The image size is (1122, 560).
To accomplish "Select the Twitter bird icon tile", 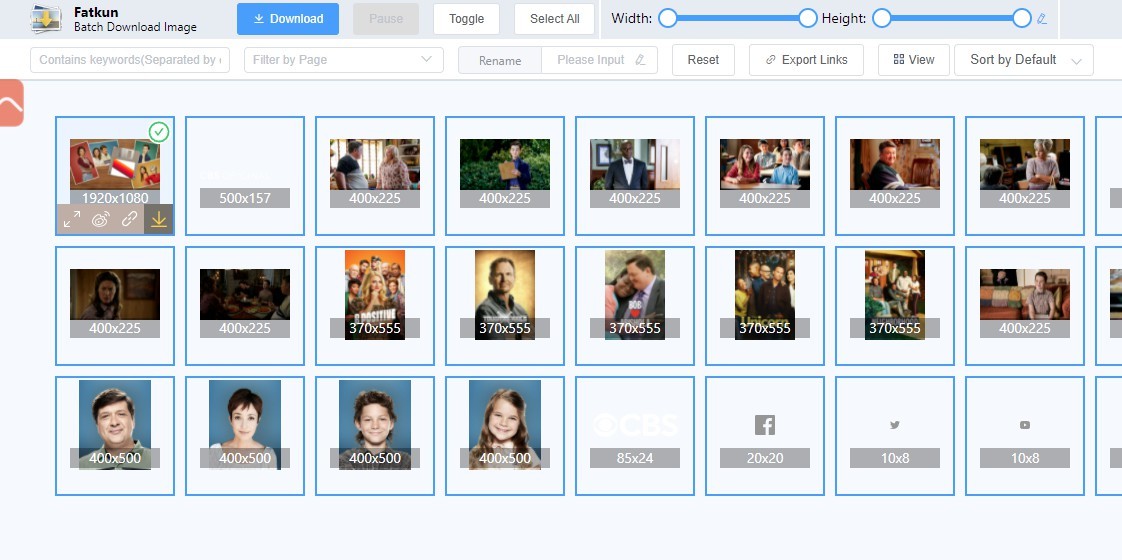I will click(895, 436).
